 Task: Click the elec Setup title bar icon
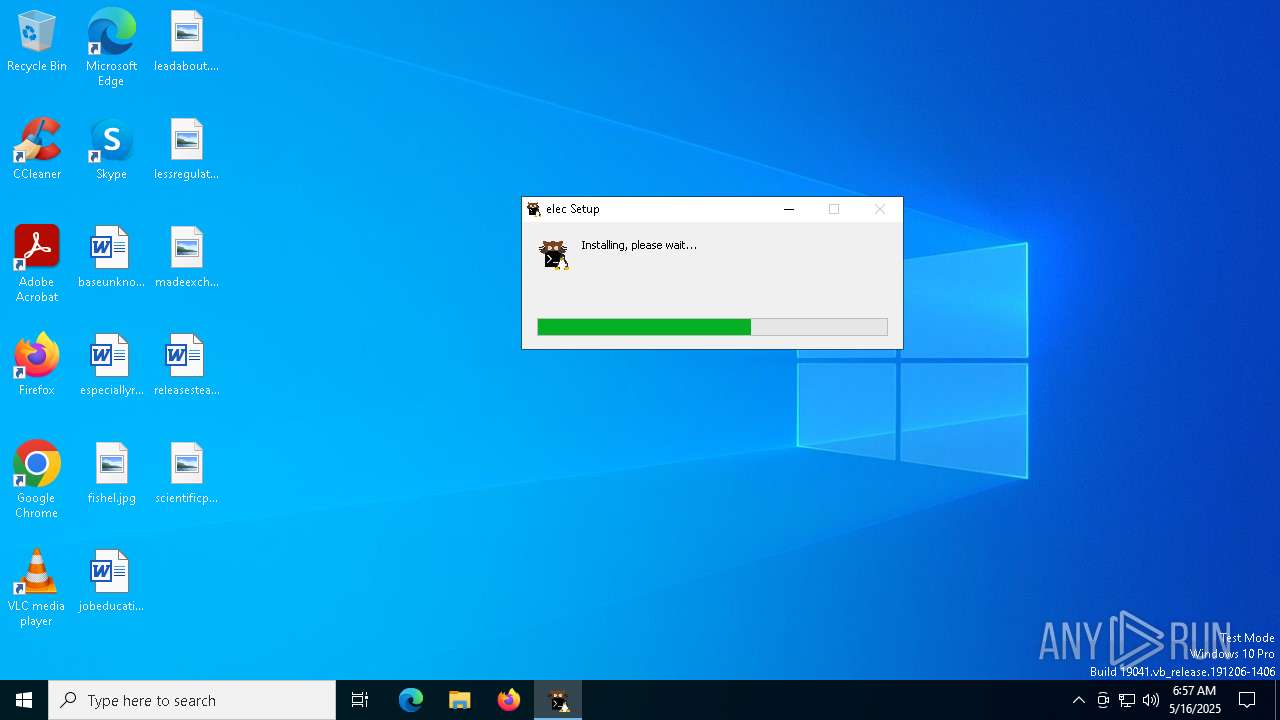(534, 209)
